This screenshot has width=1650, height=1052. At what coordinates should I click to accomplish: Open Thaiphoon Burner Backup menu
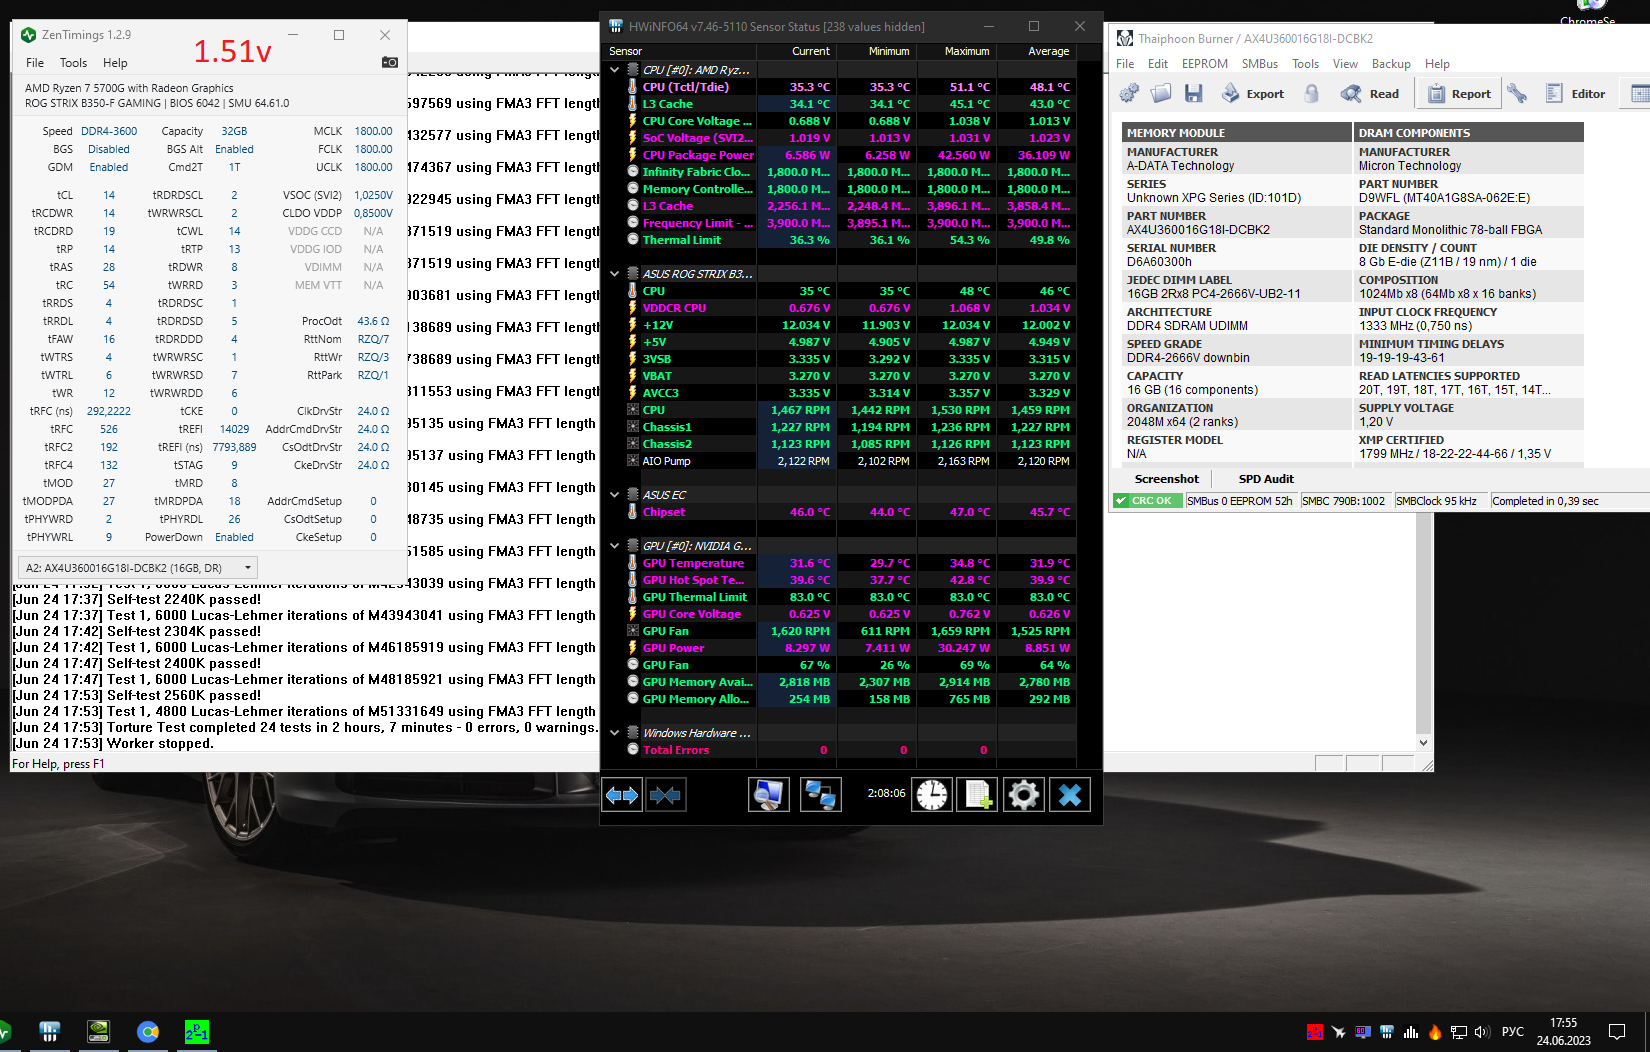(x=1391, y=64)
